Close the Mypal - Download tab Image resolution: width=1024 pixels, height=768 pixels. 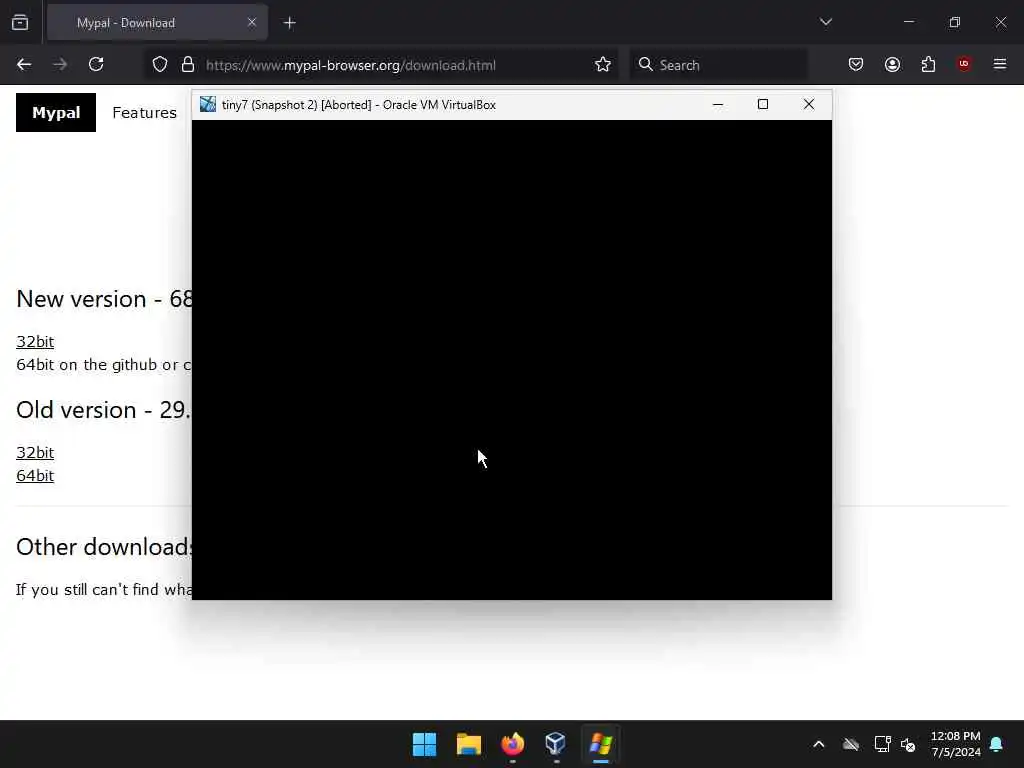251,23
